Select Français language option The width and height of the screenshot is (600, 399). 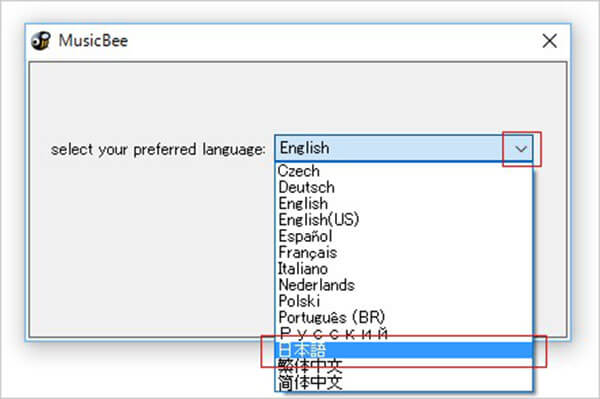point(404,252)
